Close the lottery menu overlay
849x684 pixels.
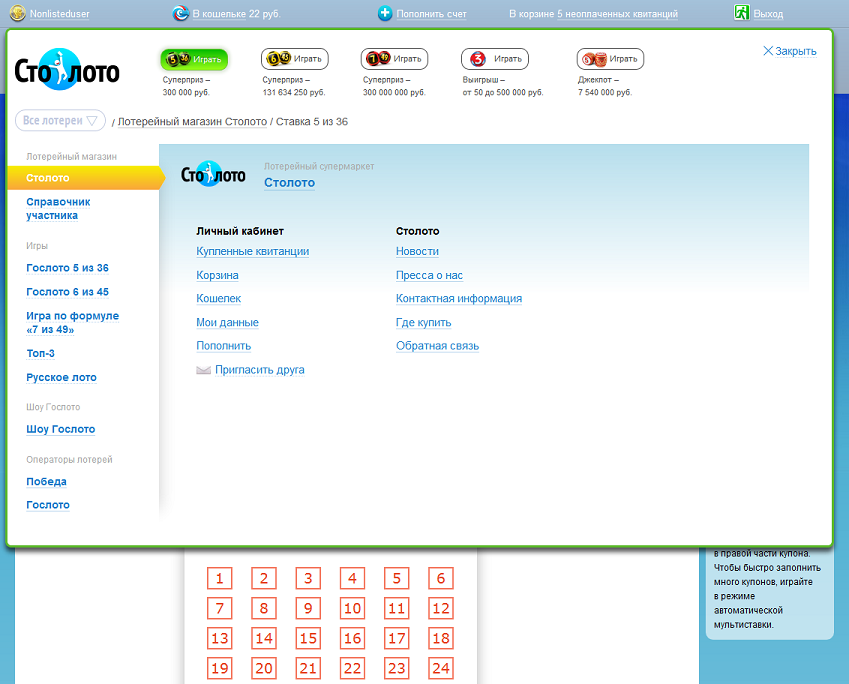(x=789, y=51)
